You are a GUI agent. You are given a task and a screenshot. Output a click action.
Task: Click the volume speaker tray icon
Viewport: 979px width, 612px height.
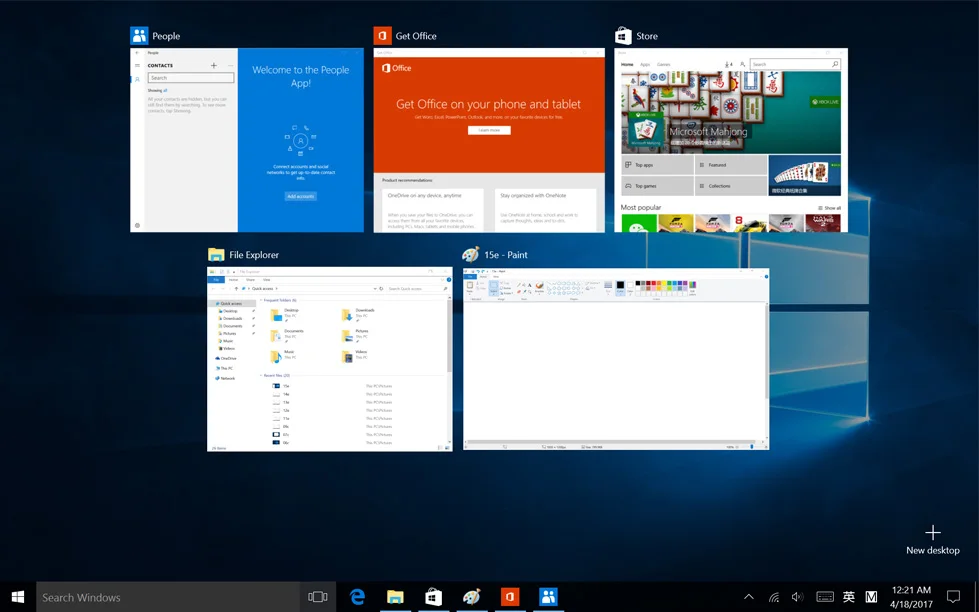[x=797, y=597]
